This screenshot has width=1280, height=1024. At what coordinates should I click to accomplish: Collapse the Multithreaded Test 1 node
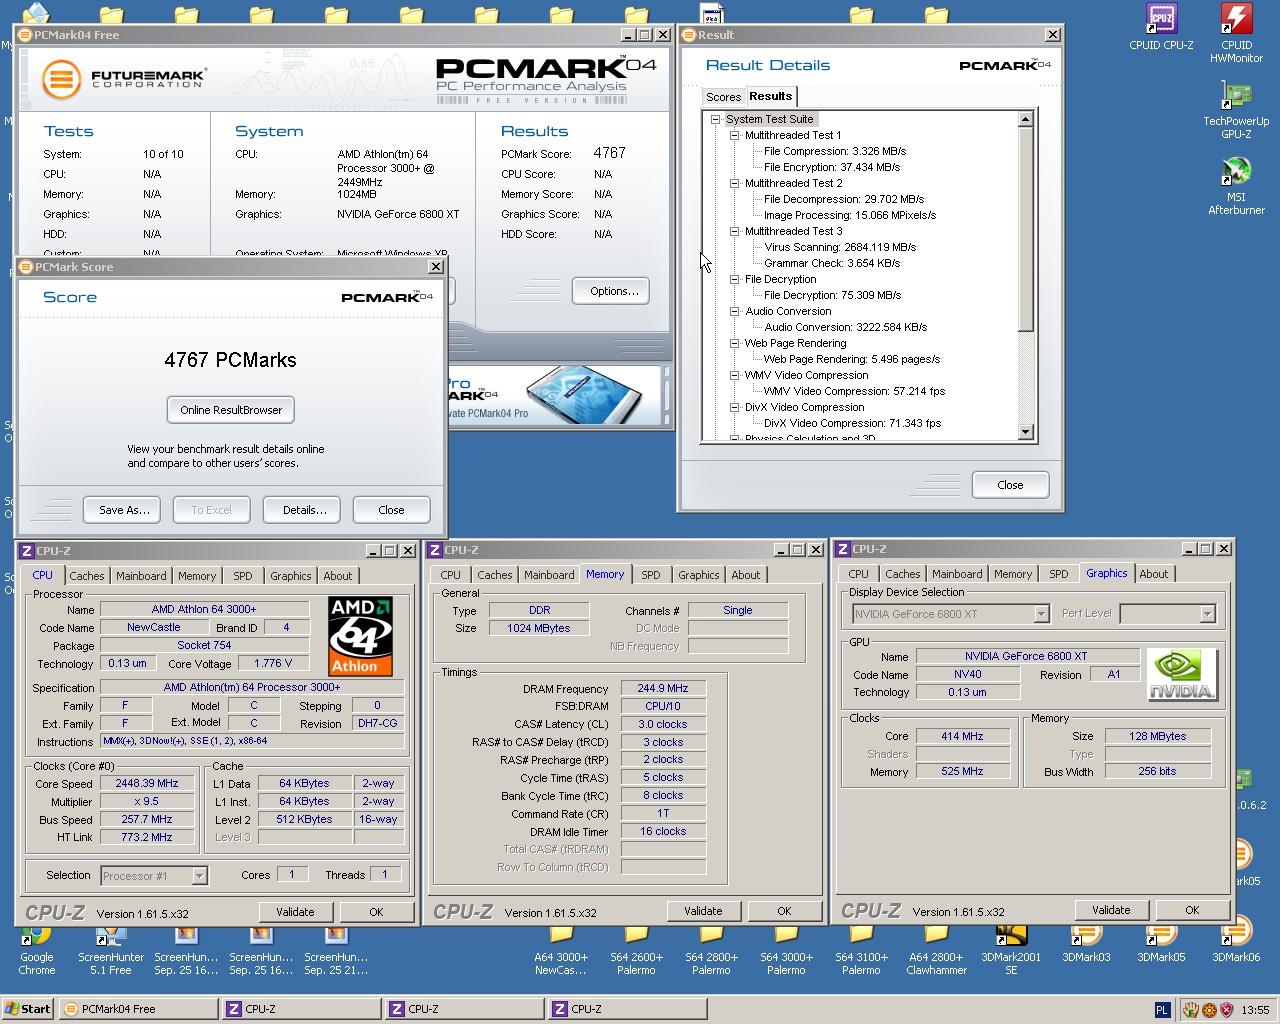[735, 135]
